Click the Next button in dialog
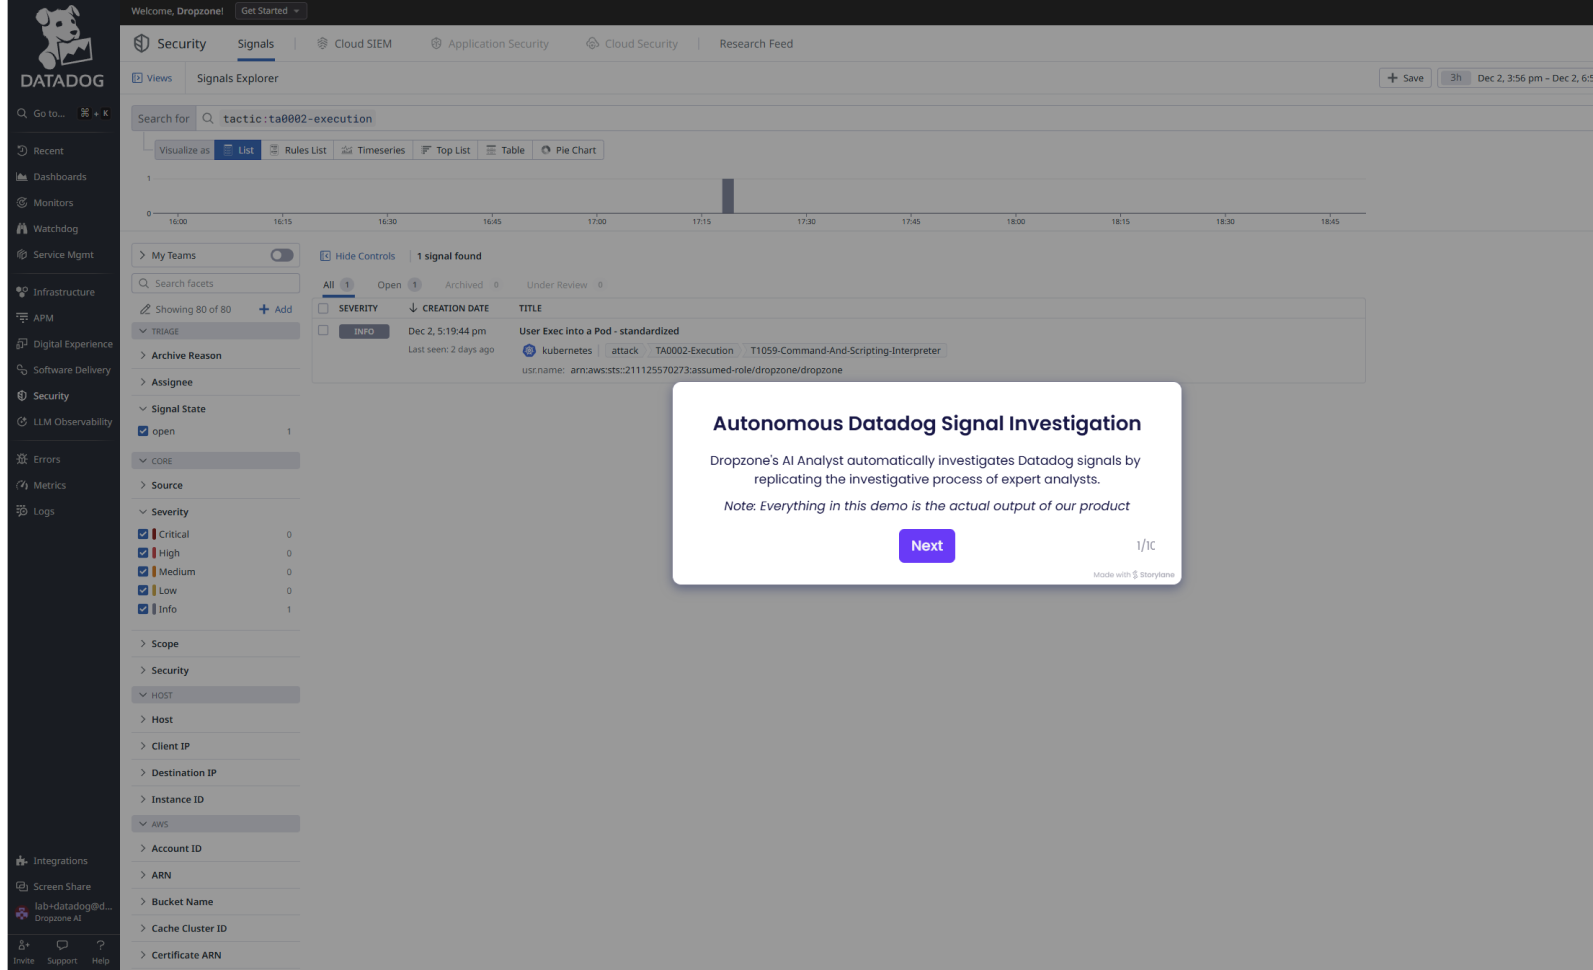Viewport: 1593px width, 970px height. coord(927,546)
